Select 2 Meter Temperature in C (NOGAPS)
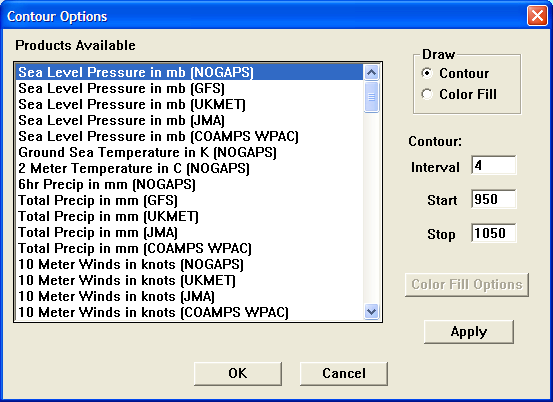The width and height of the screenshot is (553, 402). click(x=189, y=168)
